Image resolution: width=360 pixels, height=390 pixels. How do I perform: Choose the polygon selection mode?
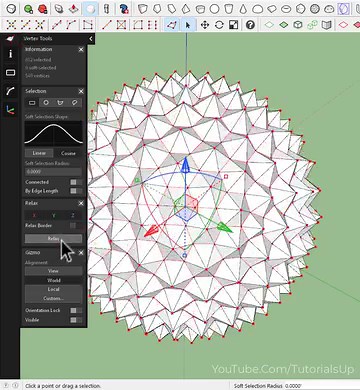pyautogui.click(x=60, y=103)
